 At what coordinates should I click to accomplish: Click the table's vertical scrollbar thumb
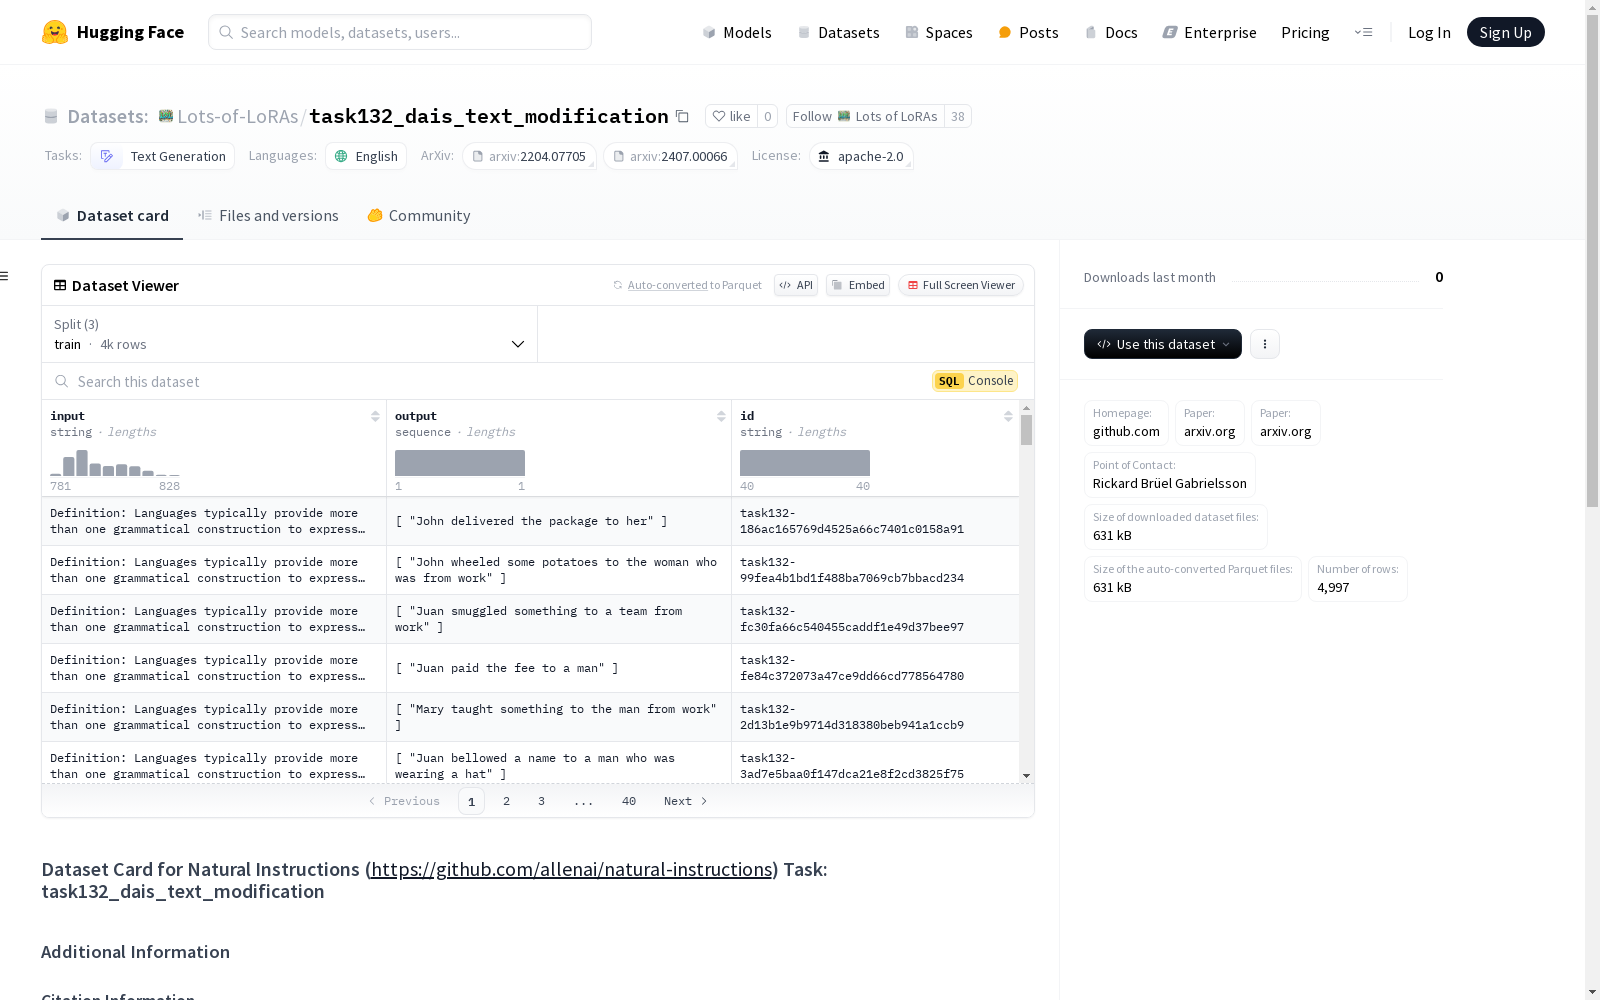(x=1026, y=430)
